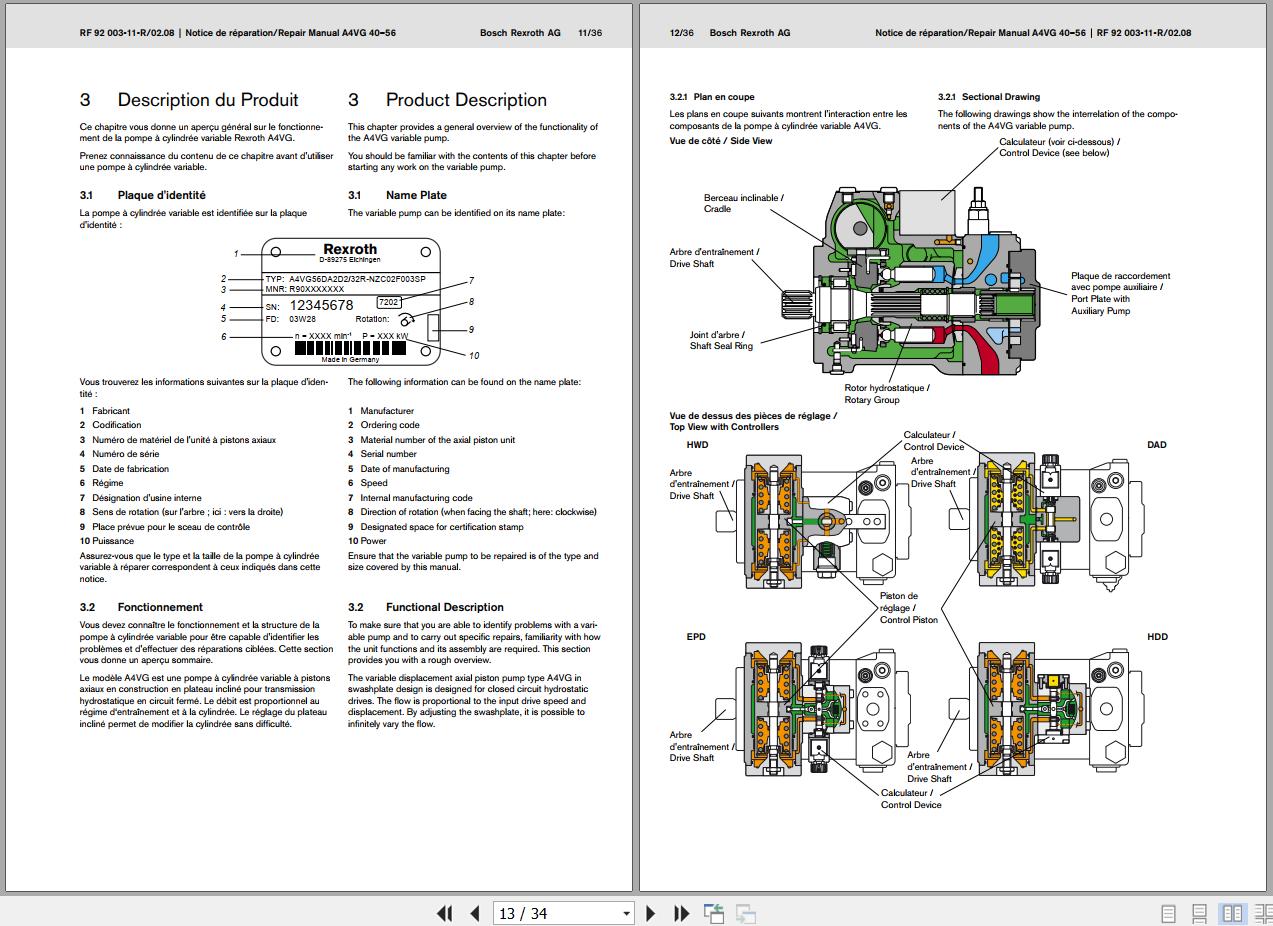Click the page number 11/36 in header
The height and width of the screenshot is (926, 1273).
(x=590, y=33)
